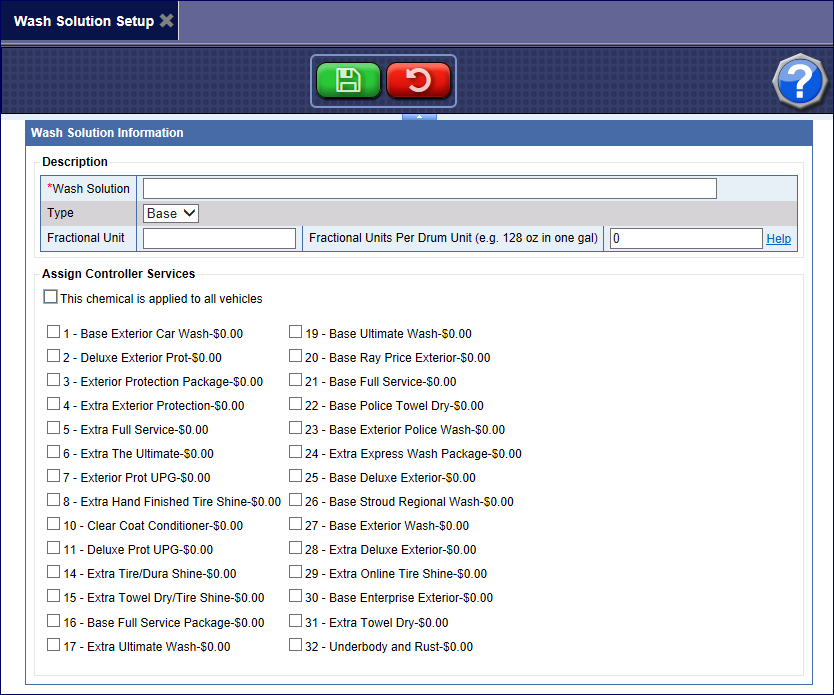Viewport: 834px width, 695px height.
Task: Open the blue question mark help icon
Action: pos(799,80)
